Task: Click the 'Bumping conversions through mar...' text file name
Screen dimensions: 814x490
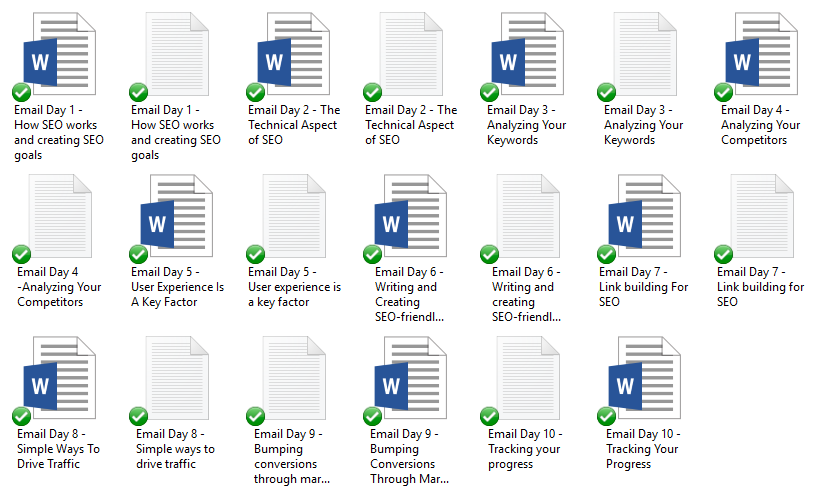Action: 292,456
